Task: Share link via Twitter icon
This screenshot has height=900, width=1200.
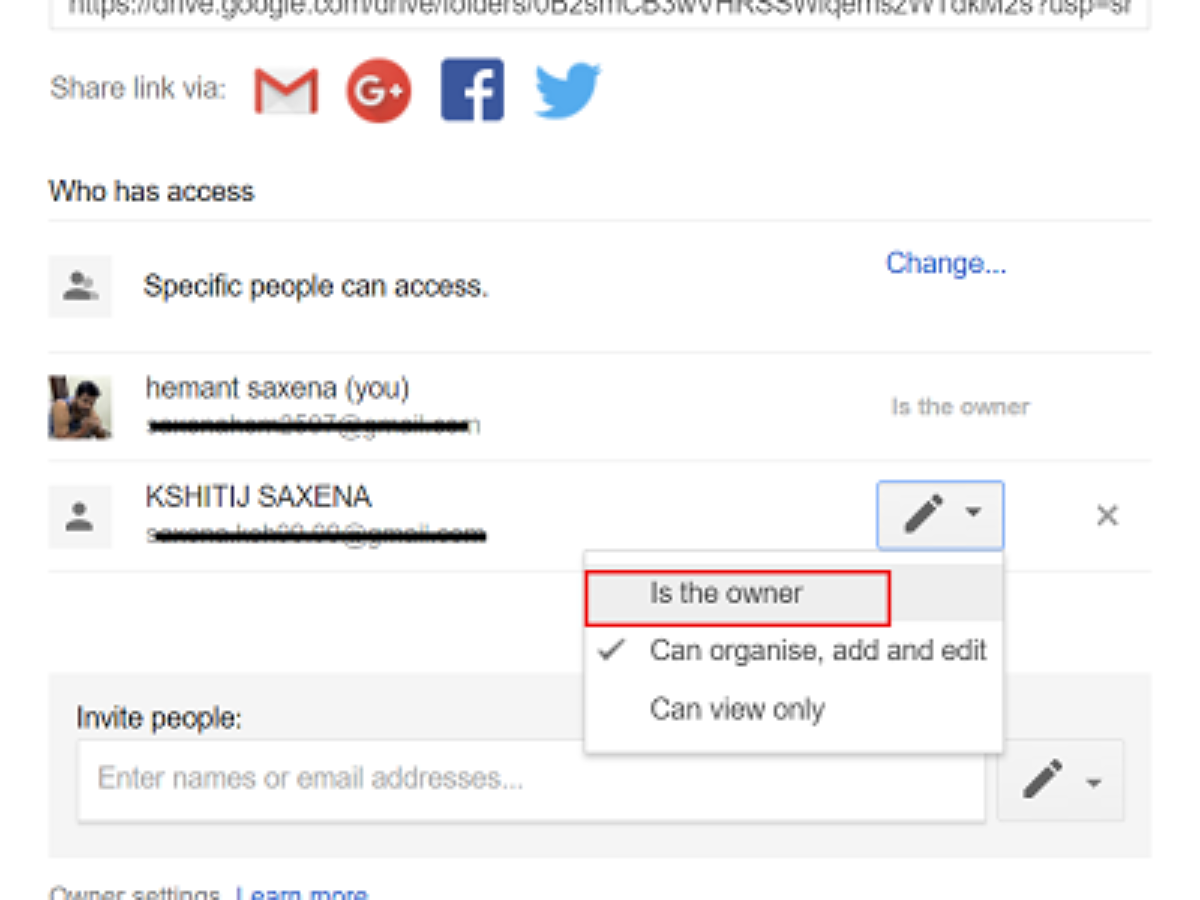Action: click(x=567, y=91)
